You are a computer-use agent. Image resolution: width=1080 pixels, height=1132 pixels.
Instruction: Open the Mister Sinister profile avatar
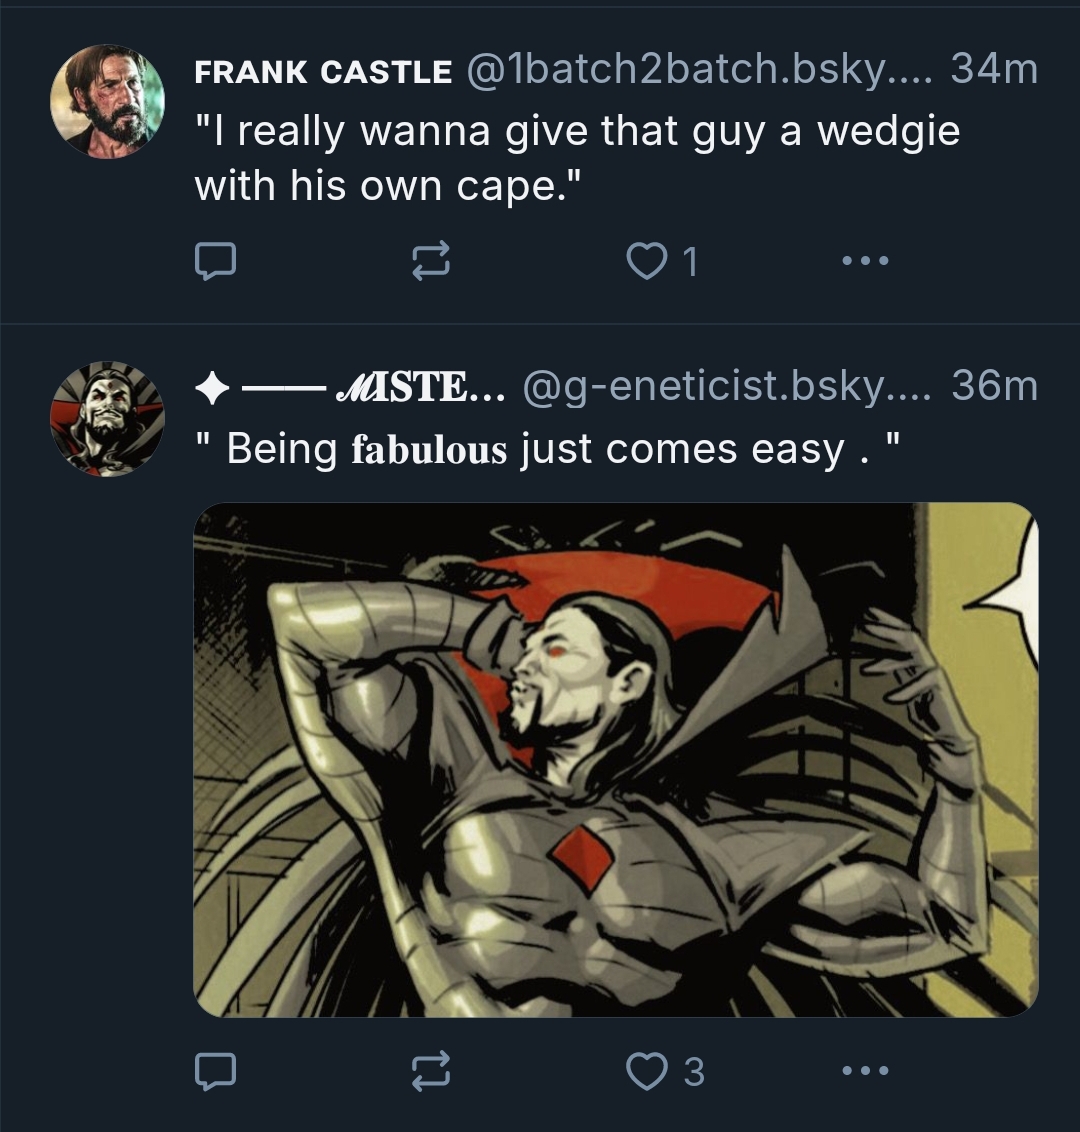tap(107, 418)
